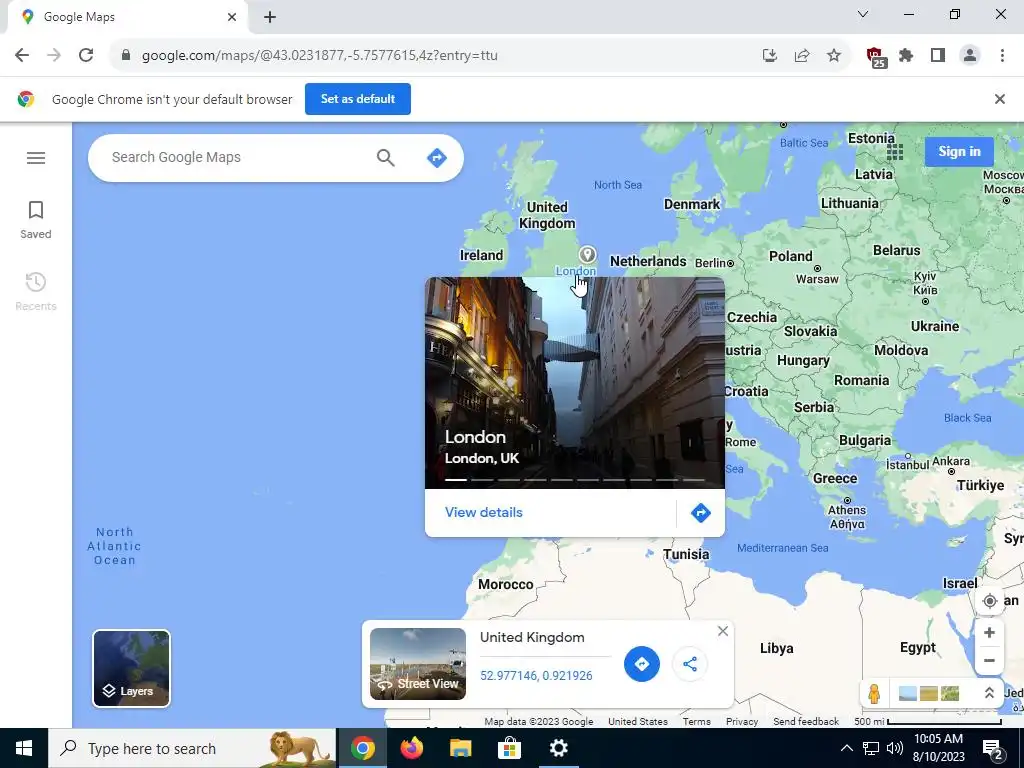This screenshot has width=1024, height=768.
Task: Open the Chrome extensions puzzle menu
Action: click(x=906, y=56)
